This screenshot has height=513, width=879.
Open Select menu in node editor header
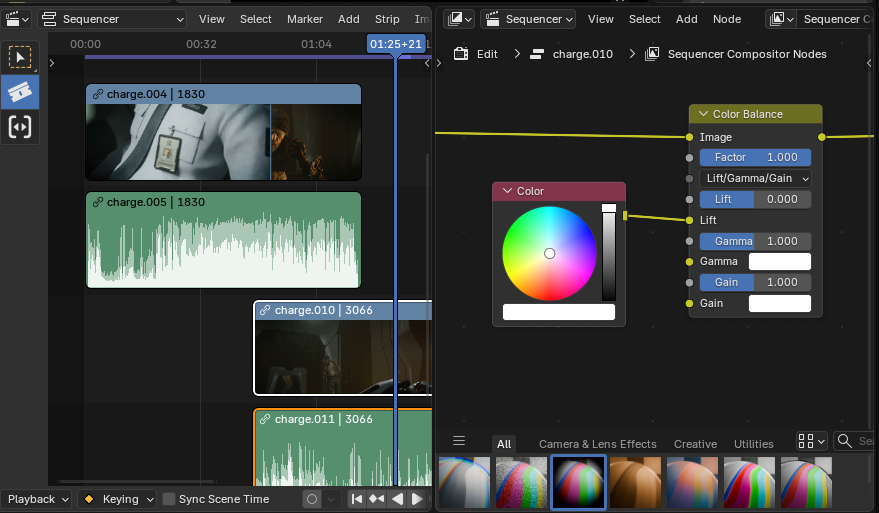[644, 19]
